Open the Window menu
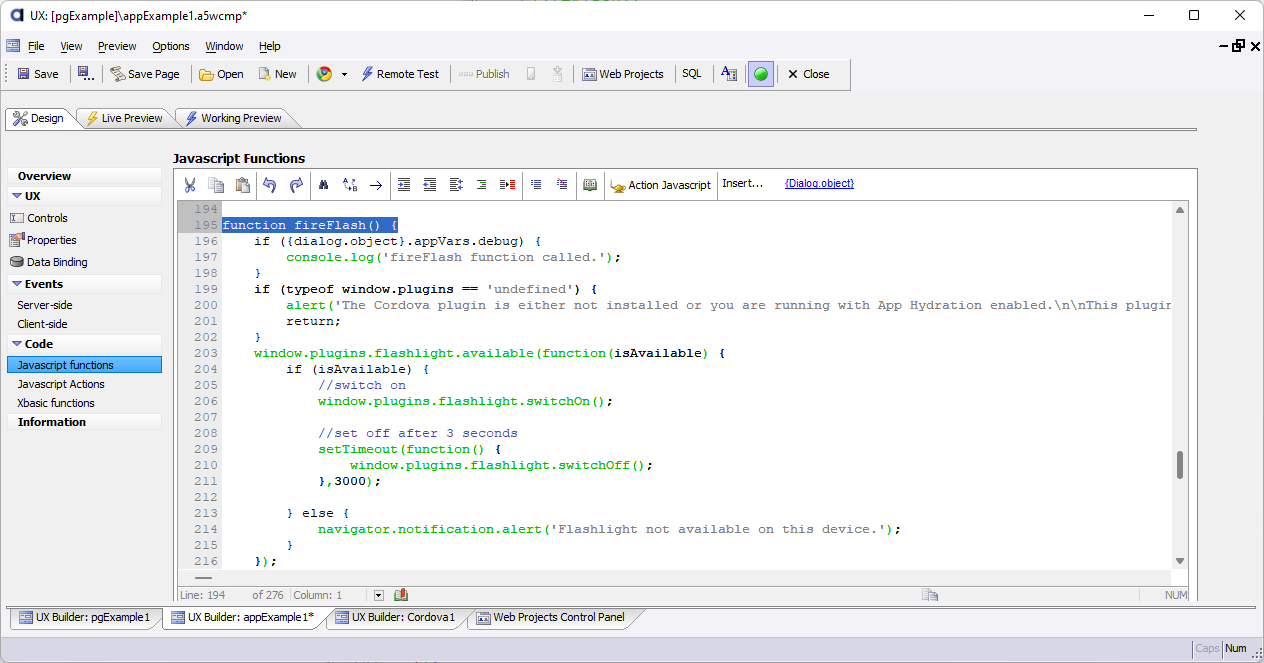The height and width of the screenshot is (663, 1264). pyautogui.click(x=224, y=46)
